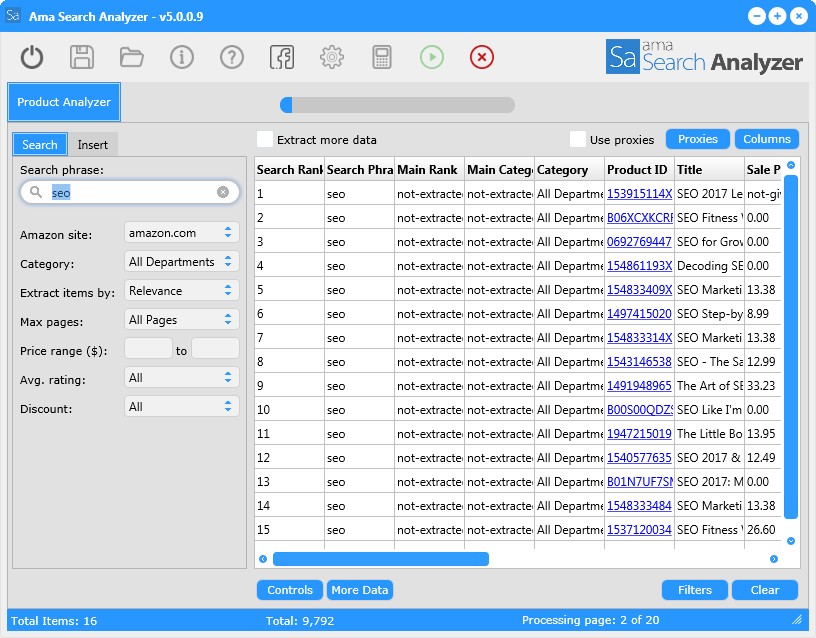Click the progress bar at the top

tap(398, 105)
